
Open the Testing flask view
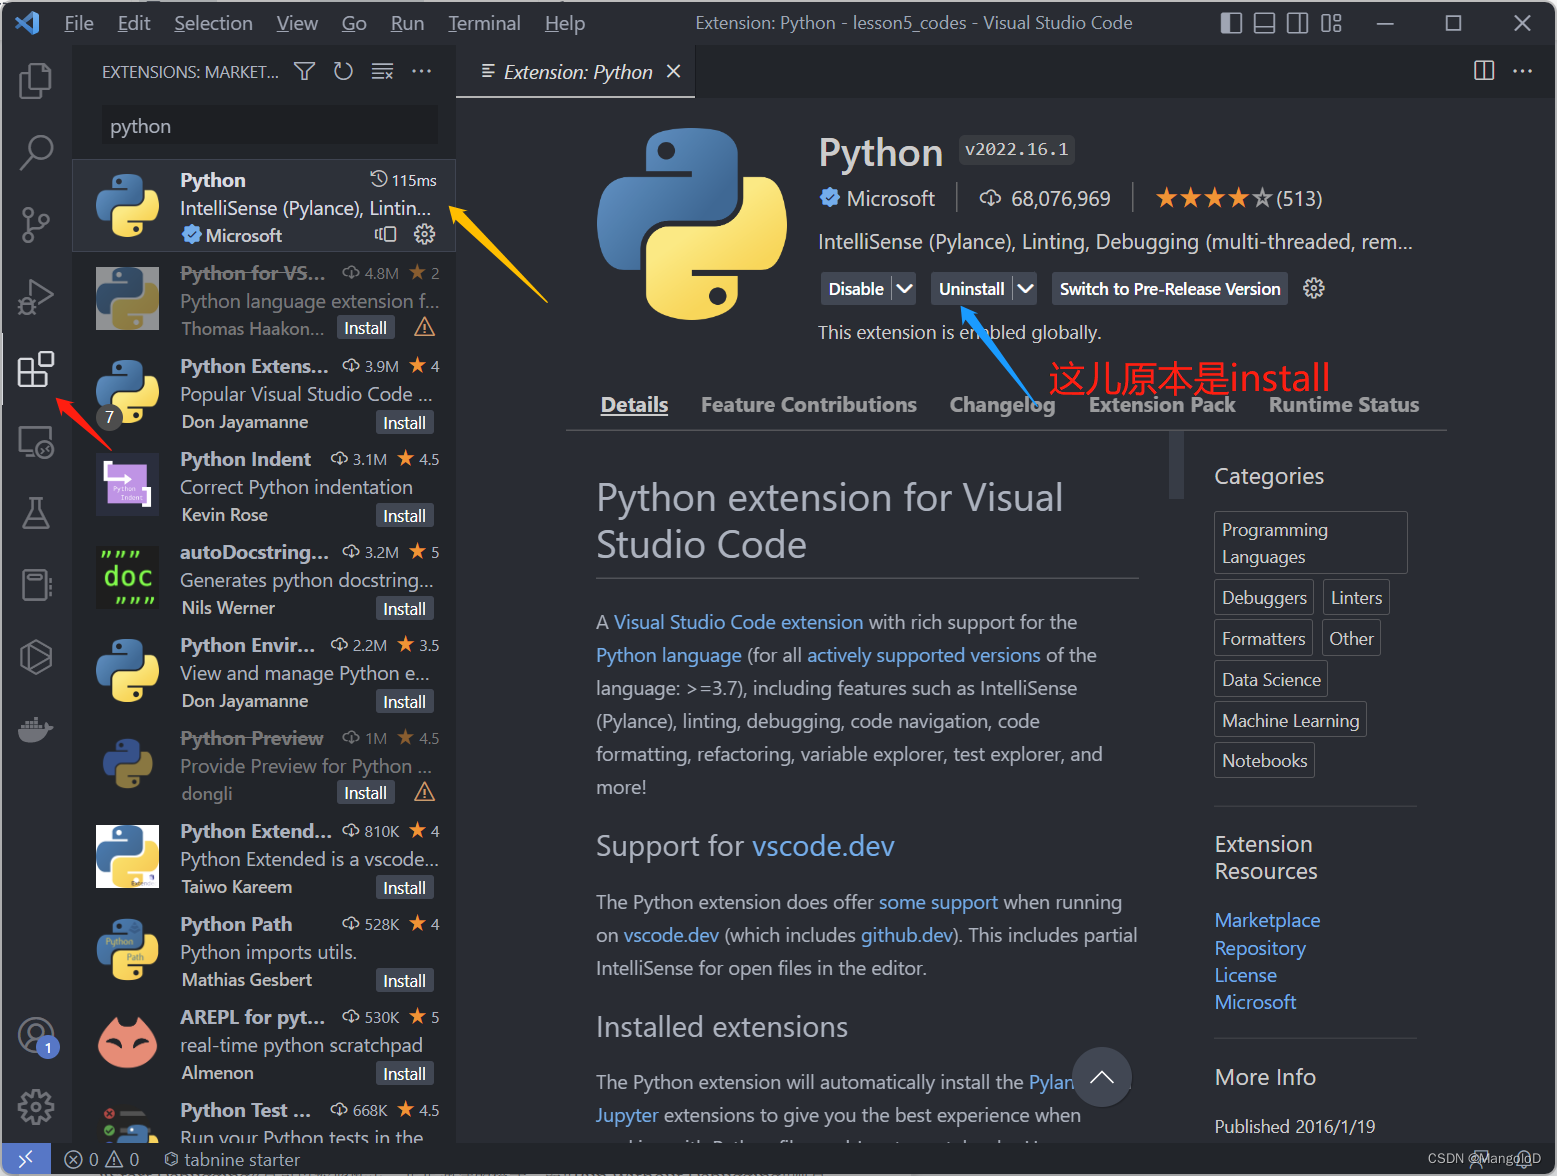coord(36,513)
